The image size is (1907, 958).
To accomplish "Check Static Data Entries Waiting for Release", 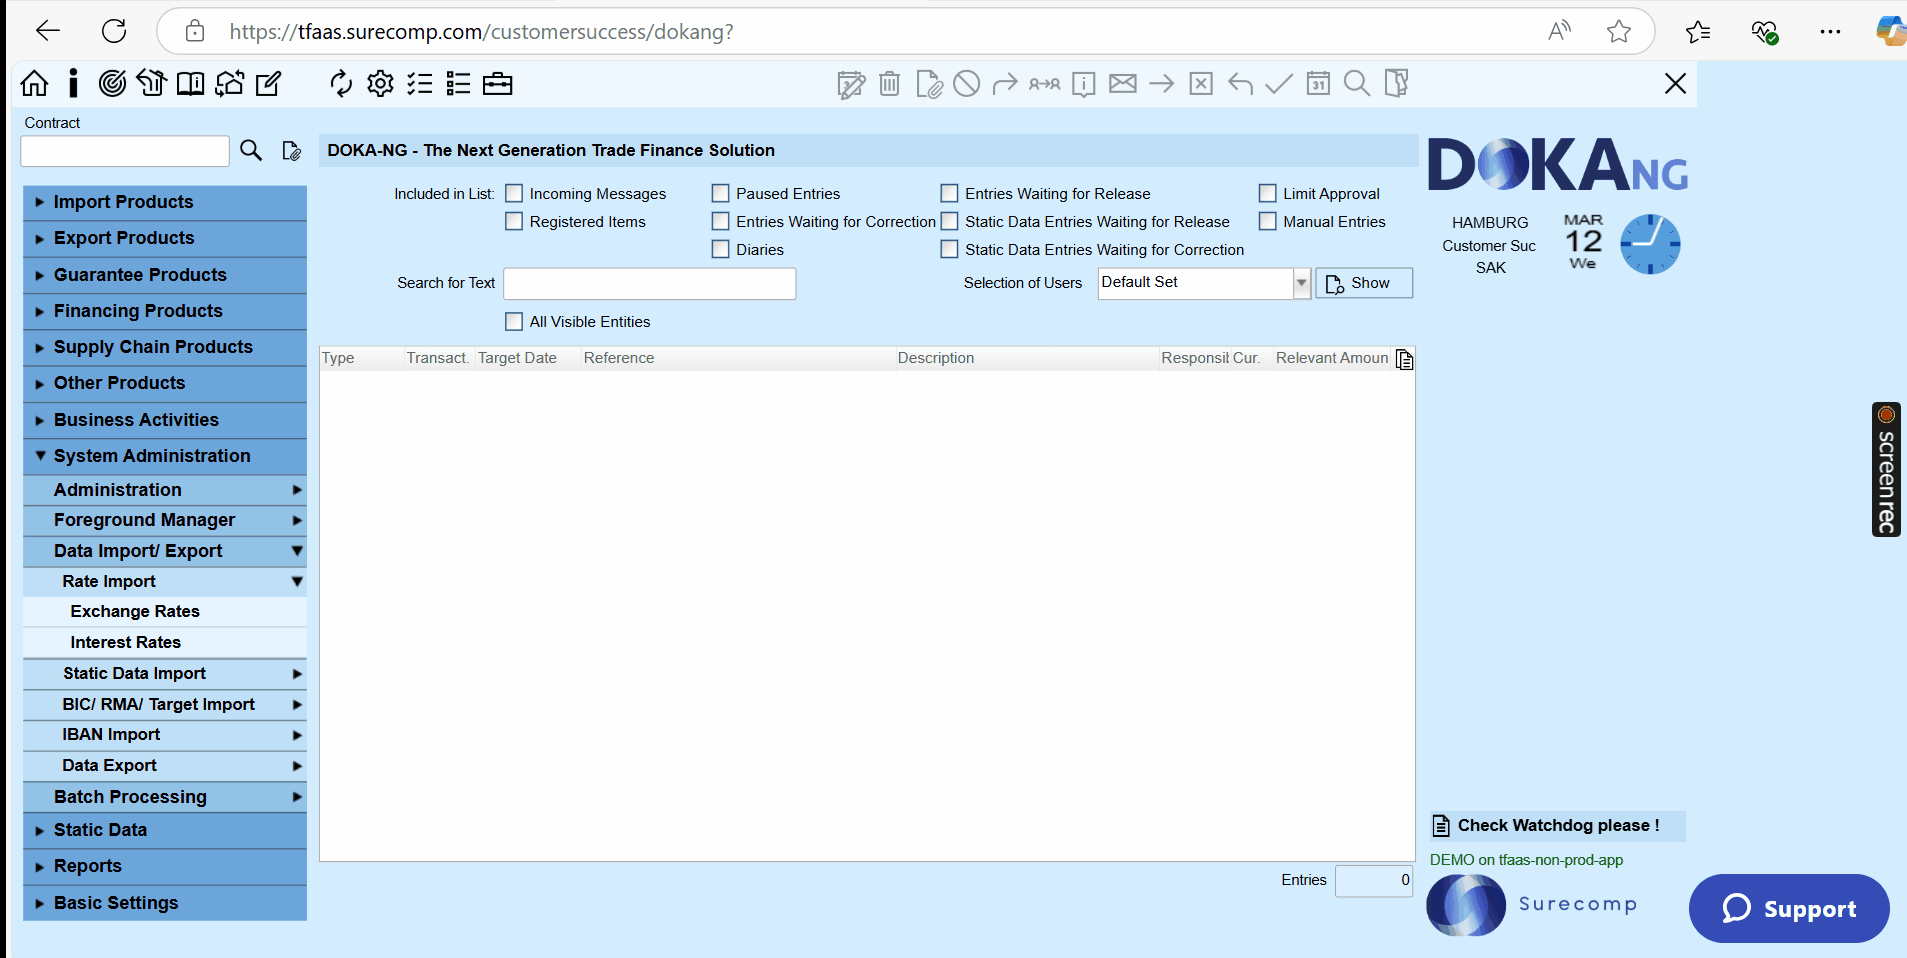I will [x=949, y=221].
